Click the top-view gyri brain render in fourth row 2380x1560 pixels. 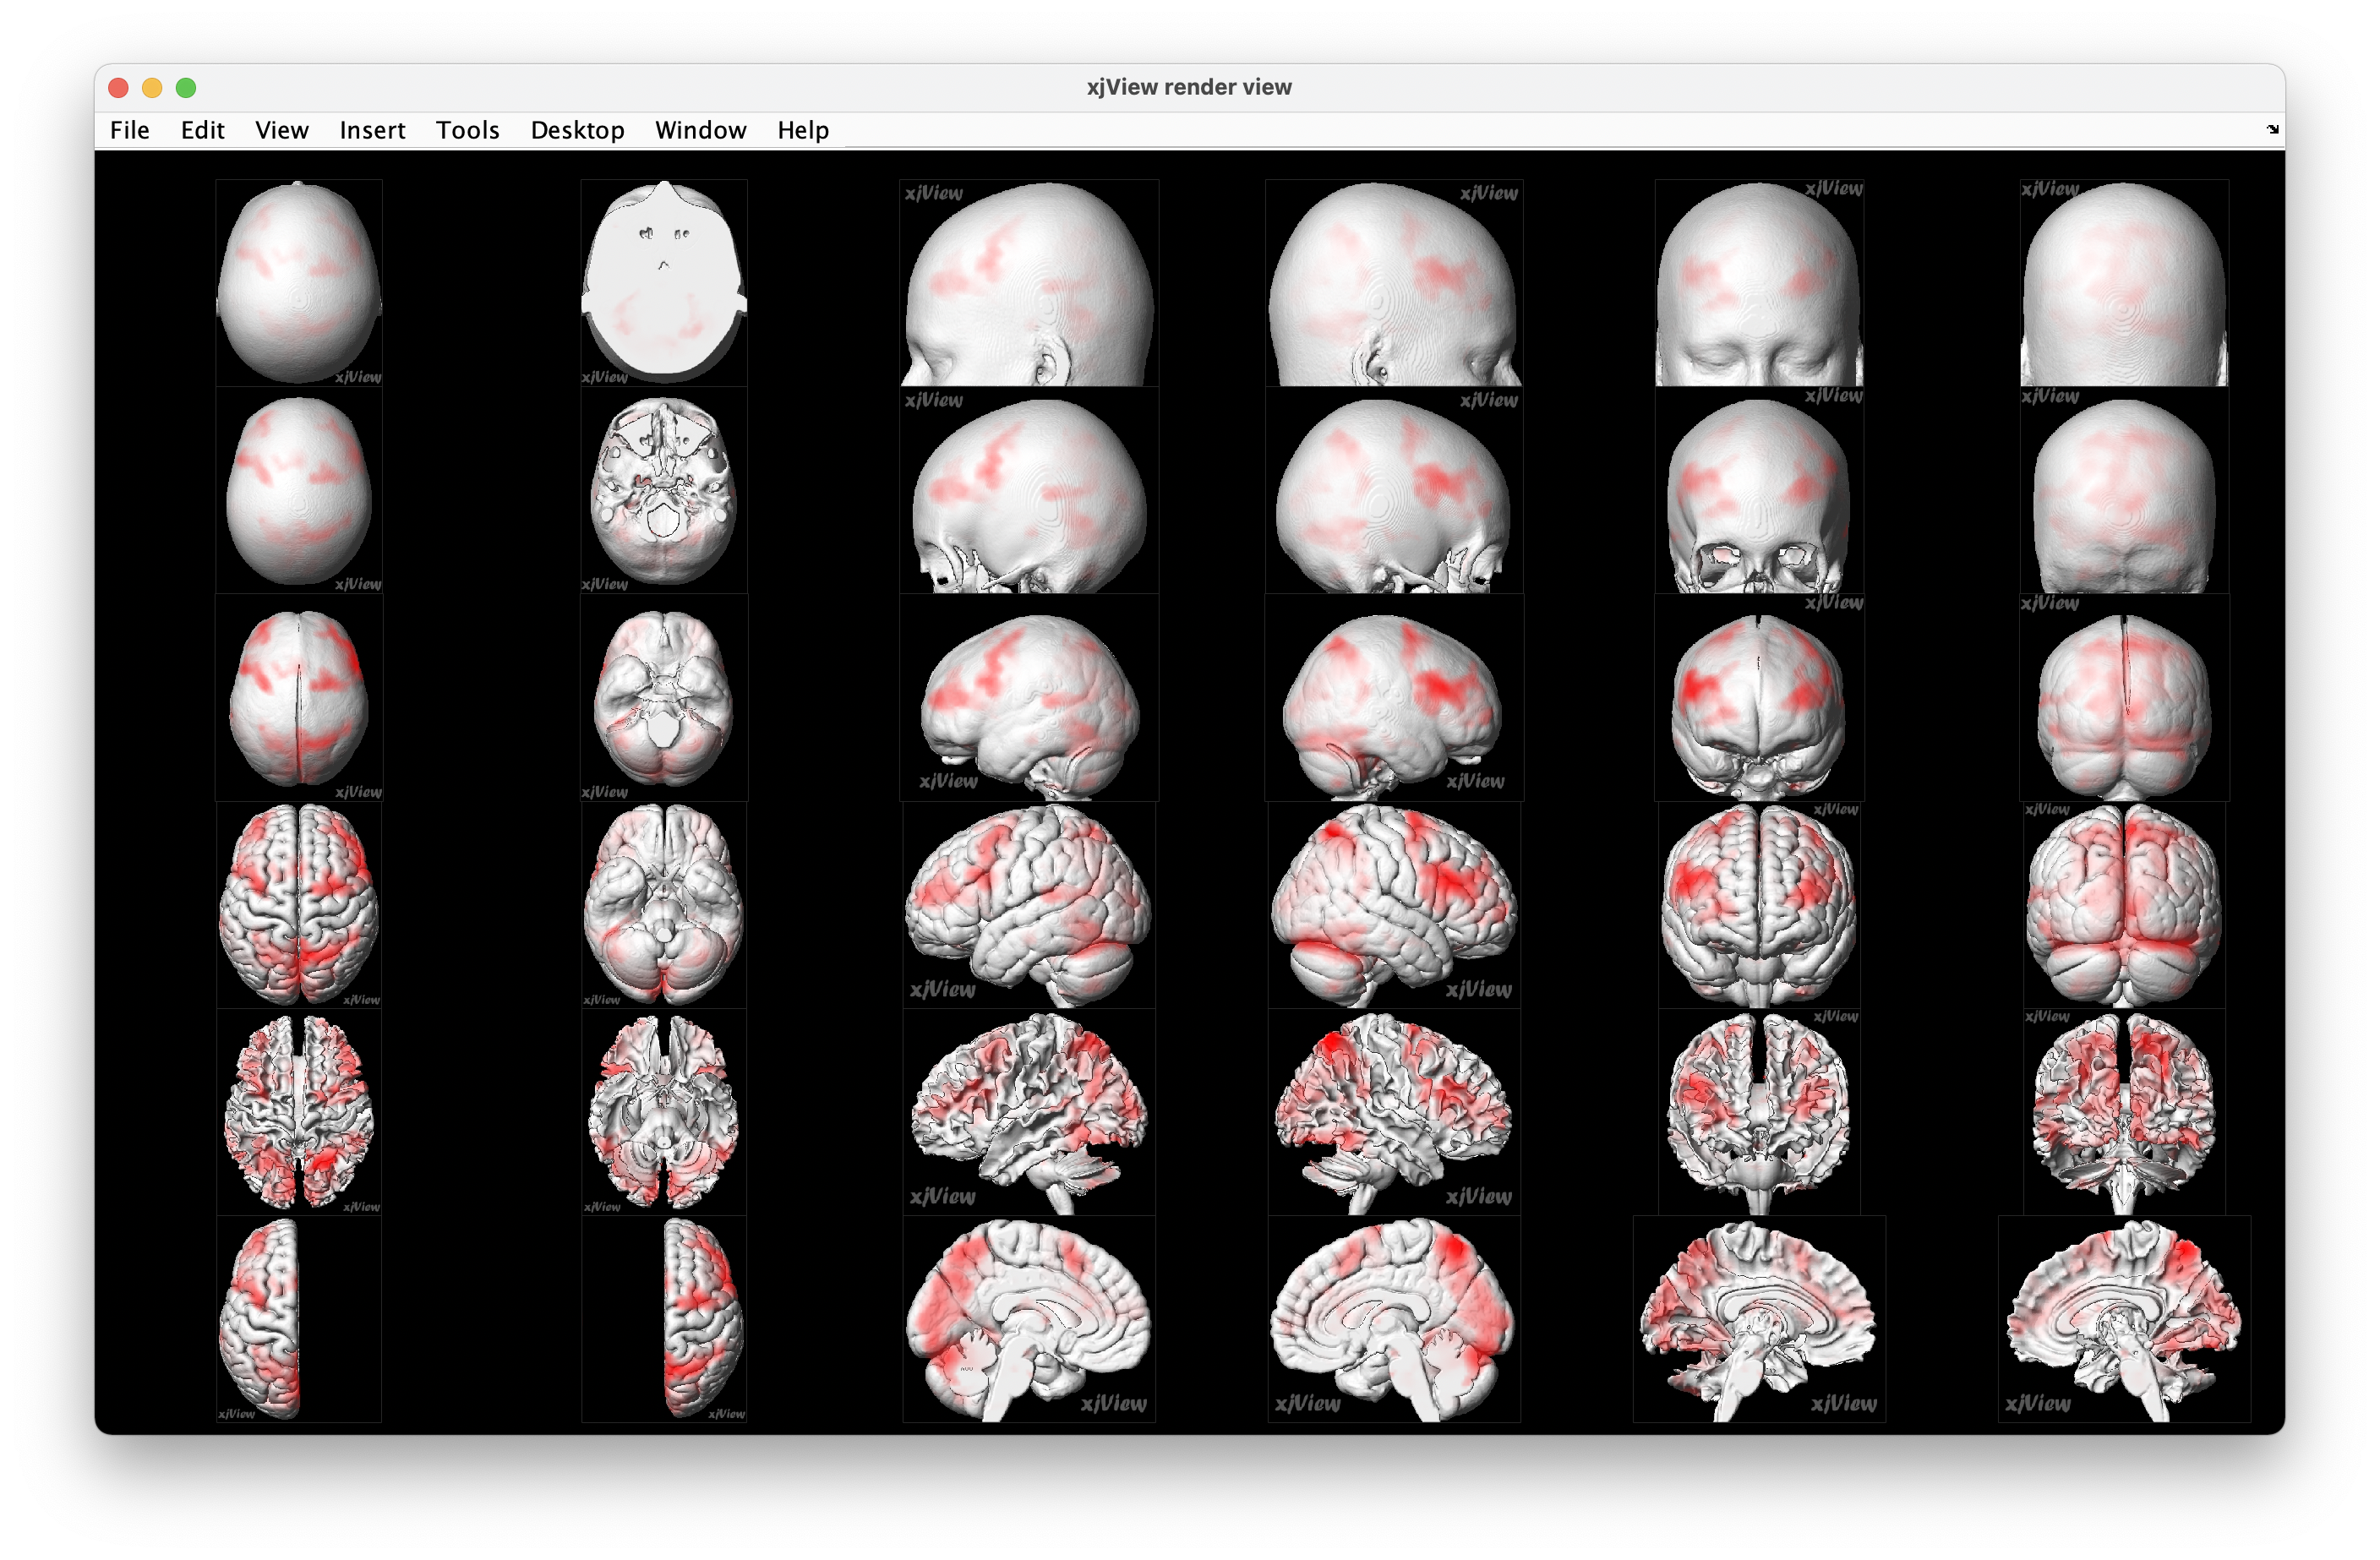298,904
